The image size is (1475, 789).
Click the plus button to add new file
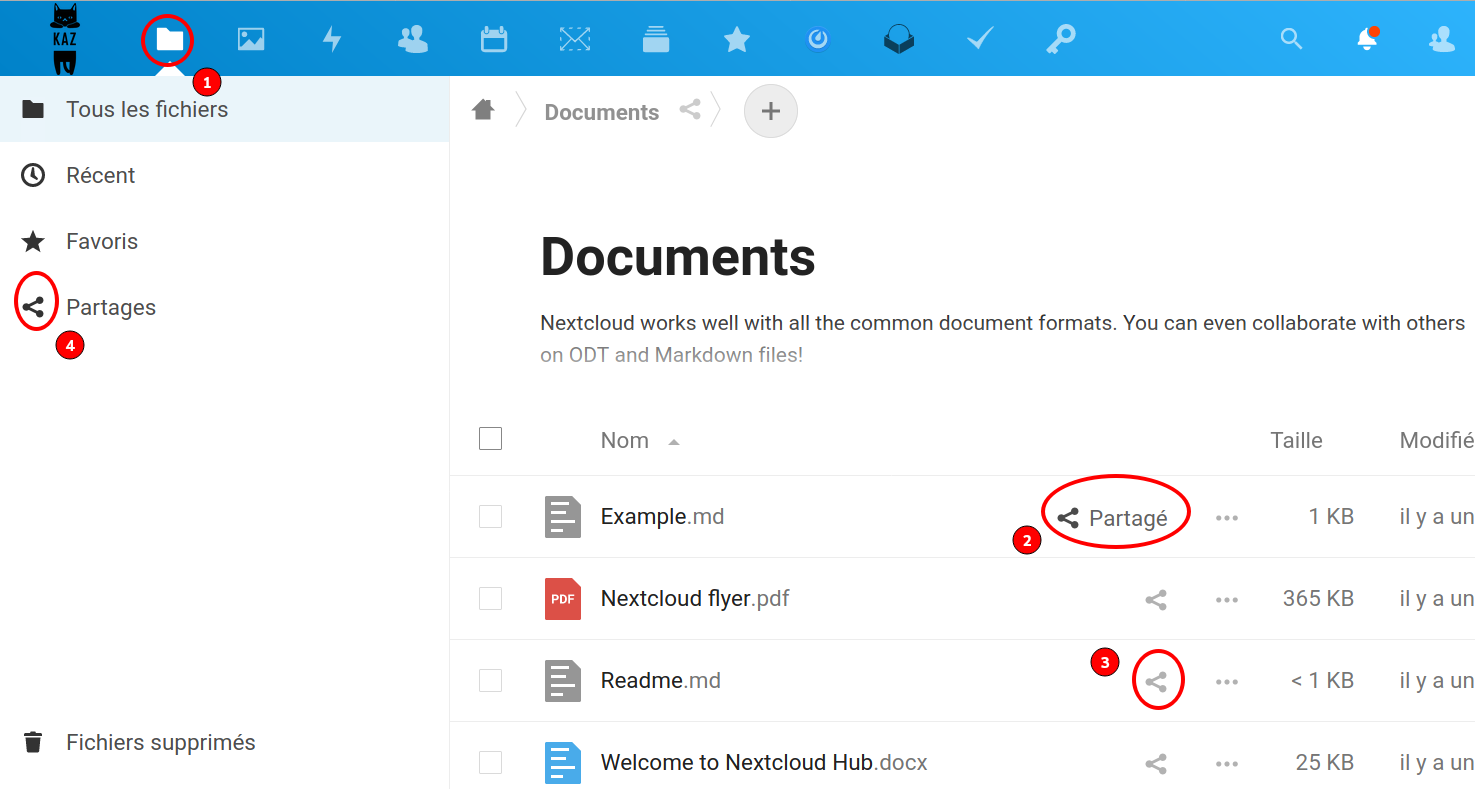coord(770,111)
